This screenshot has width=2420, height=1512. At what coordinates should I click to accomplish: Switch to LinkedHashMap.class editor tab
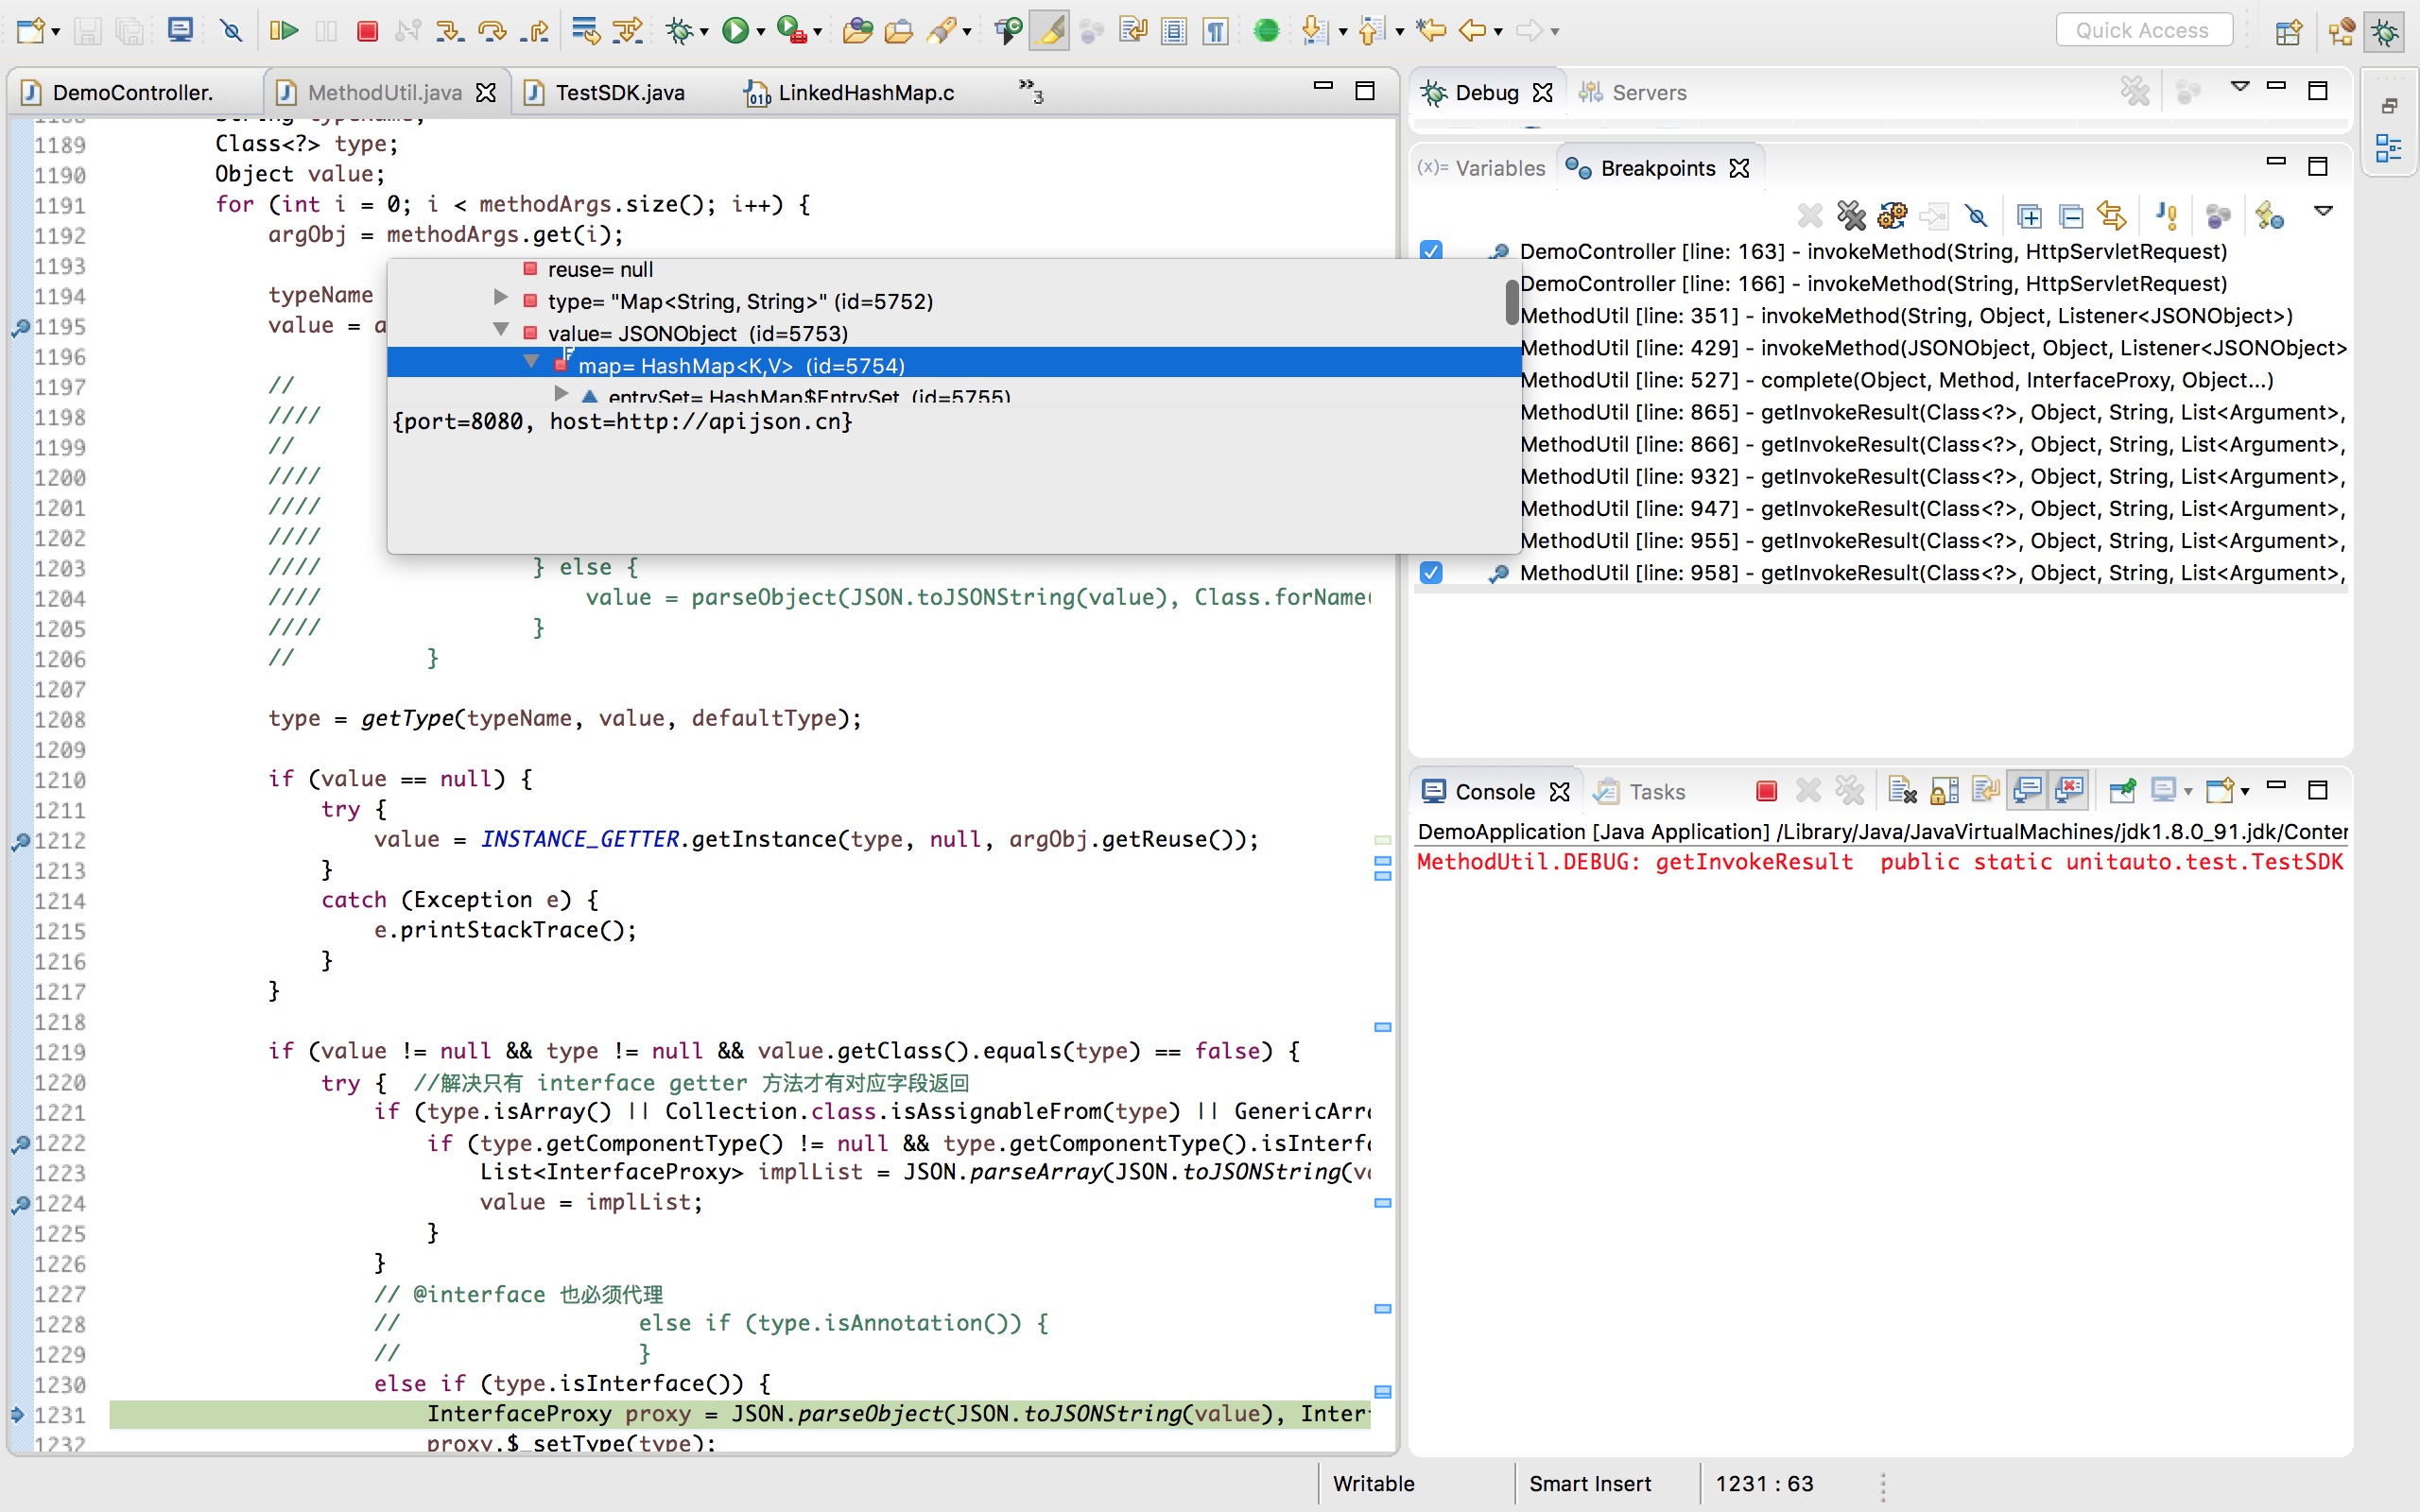click(x=851, y=93)
